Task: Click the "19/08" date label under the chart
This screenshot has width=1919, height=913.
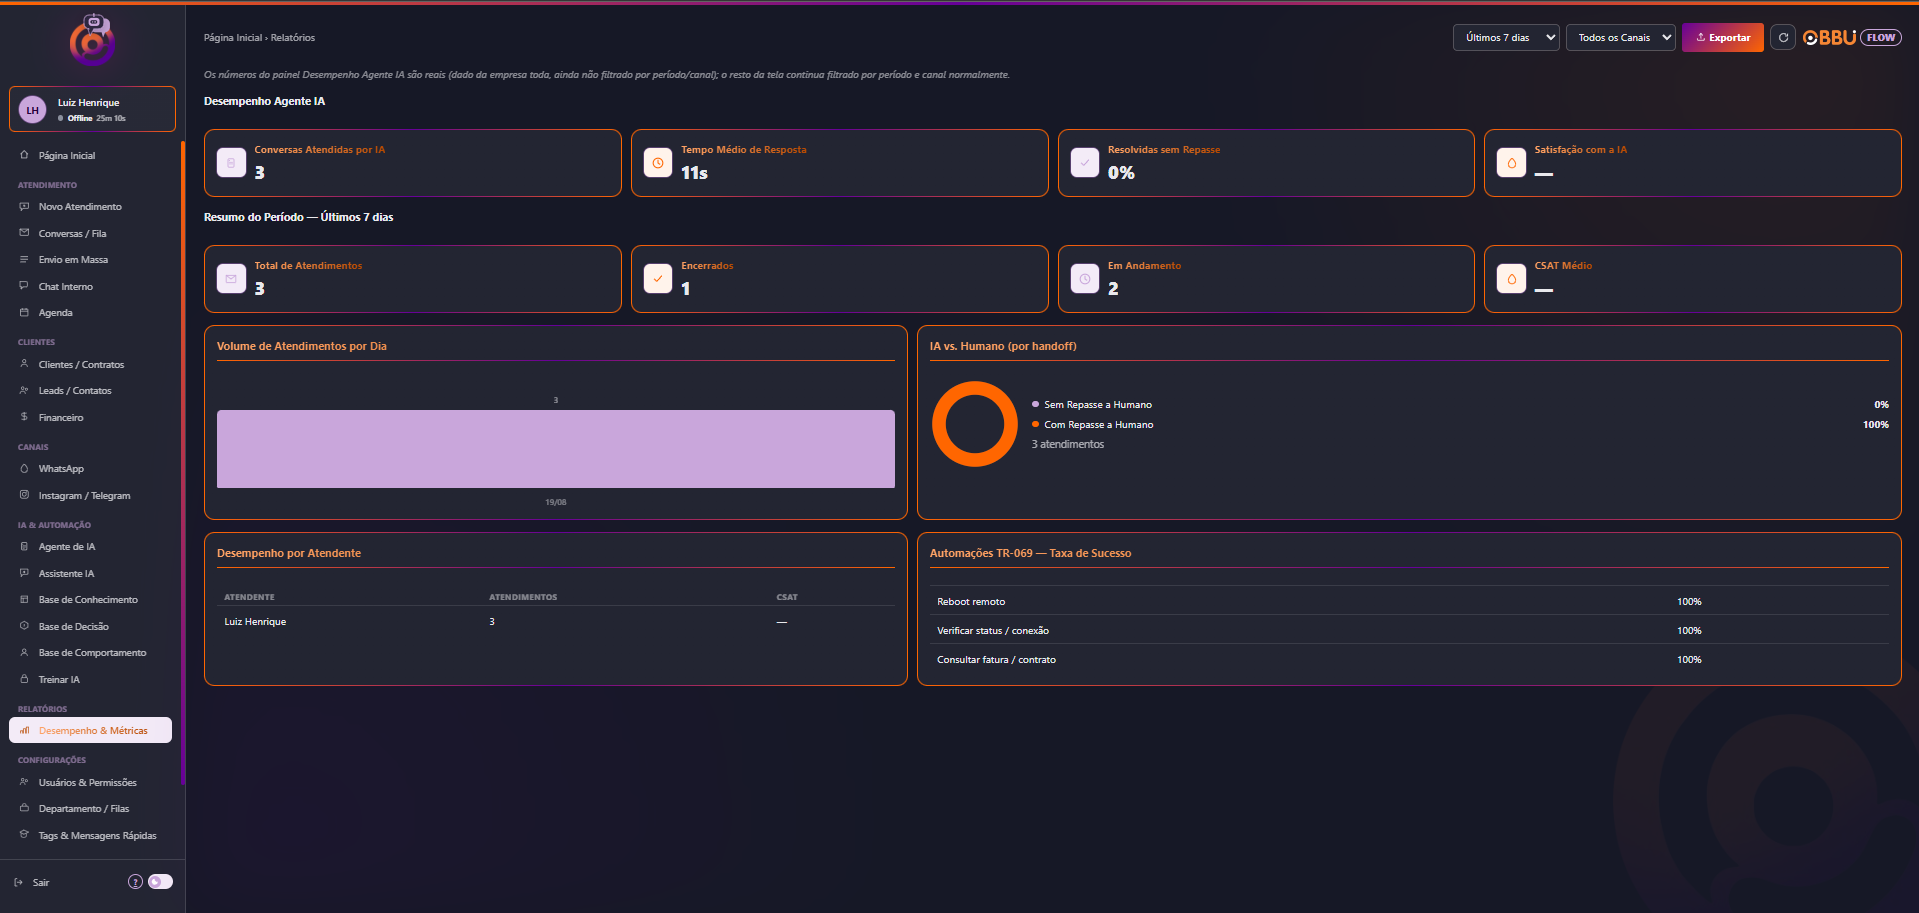Action: tap(556, 502)
